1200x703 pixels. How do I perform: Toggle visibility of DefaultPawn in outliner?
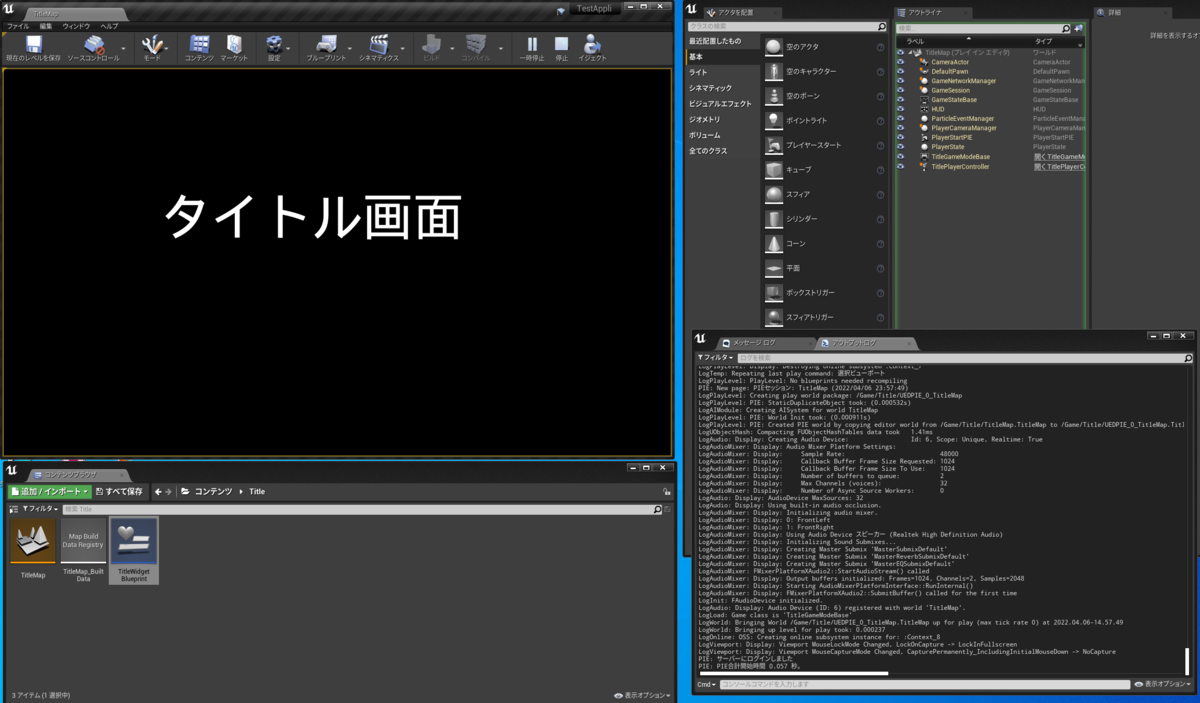[901, 71]
